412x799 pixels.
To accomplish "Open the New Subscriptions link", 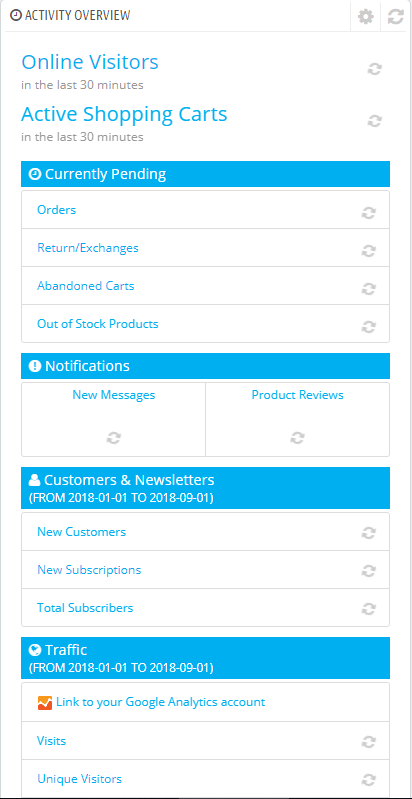I will click(x=89, y=570).
